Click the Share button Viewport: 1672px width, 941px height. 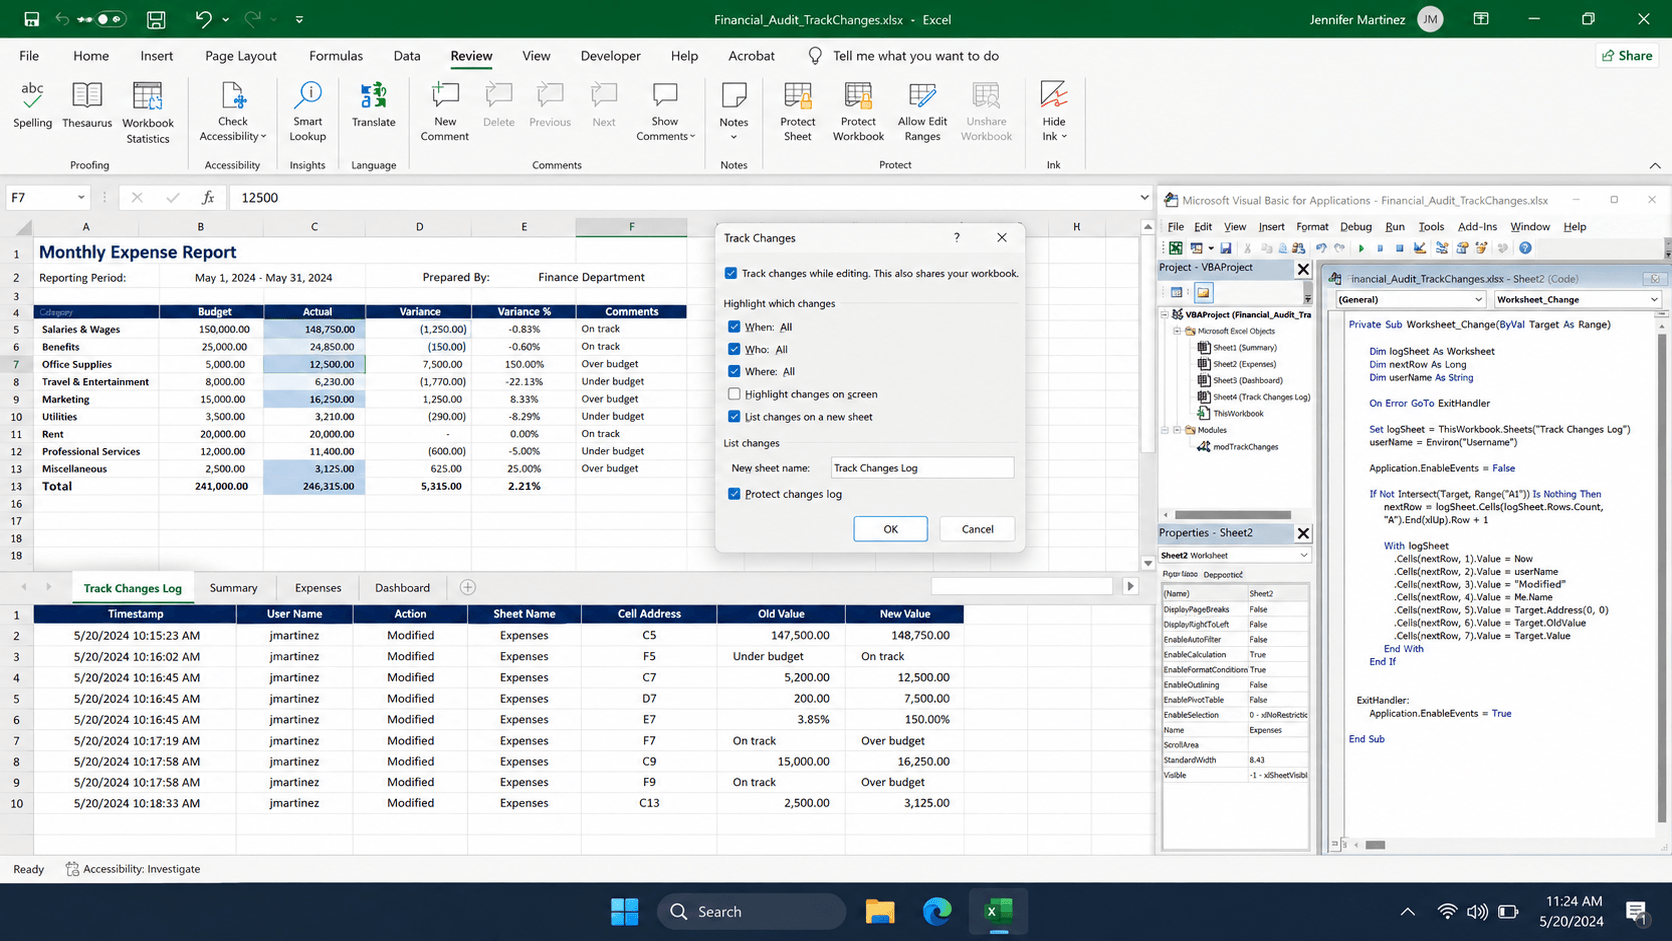[1627, 56]
